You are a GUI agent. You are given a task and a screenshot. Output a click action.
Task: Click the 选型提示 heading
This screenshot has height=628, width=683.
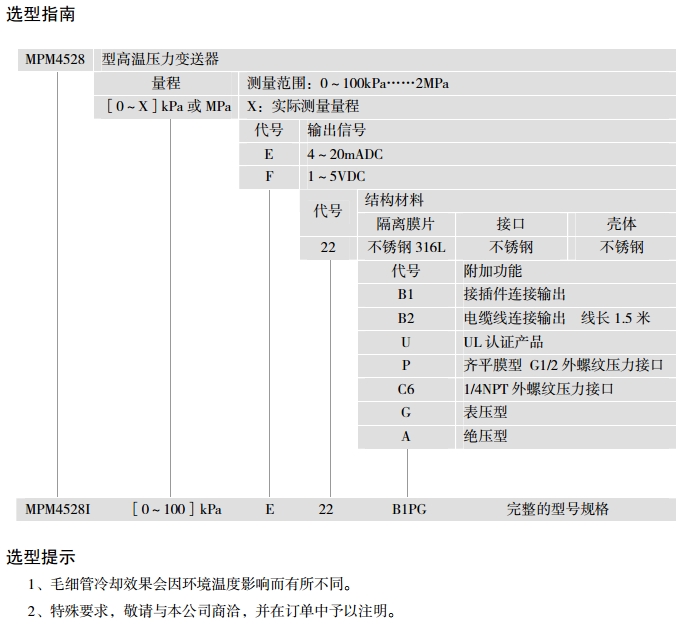point(41,557)
